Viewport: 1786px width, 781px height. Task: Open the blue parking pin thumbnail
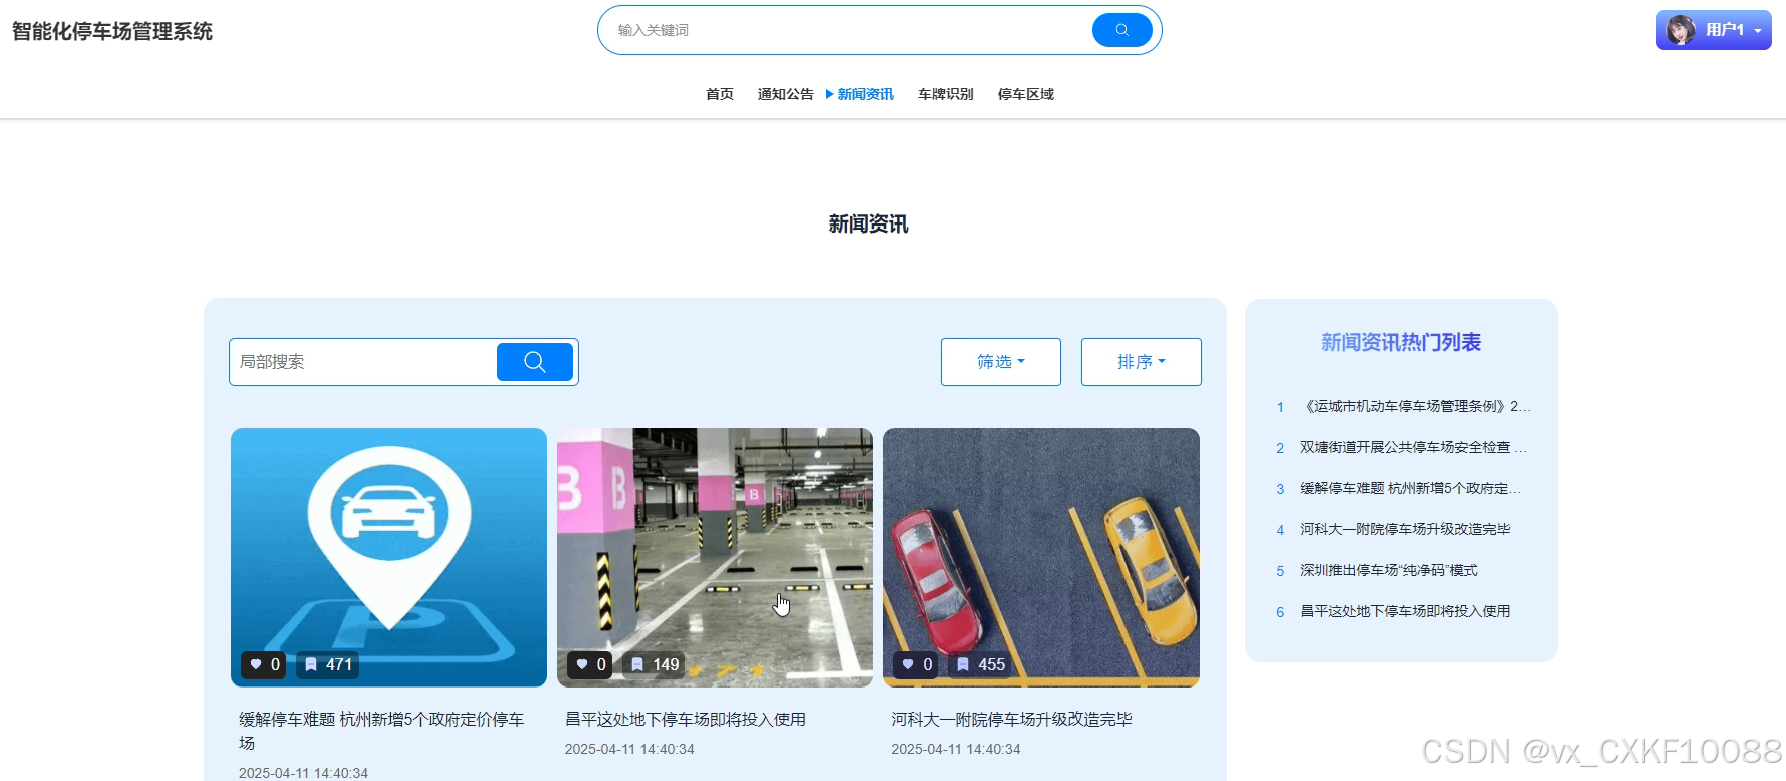(389, 558)
